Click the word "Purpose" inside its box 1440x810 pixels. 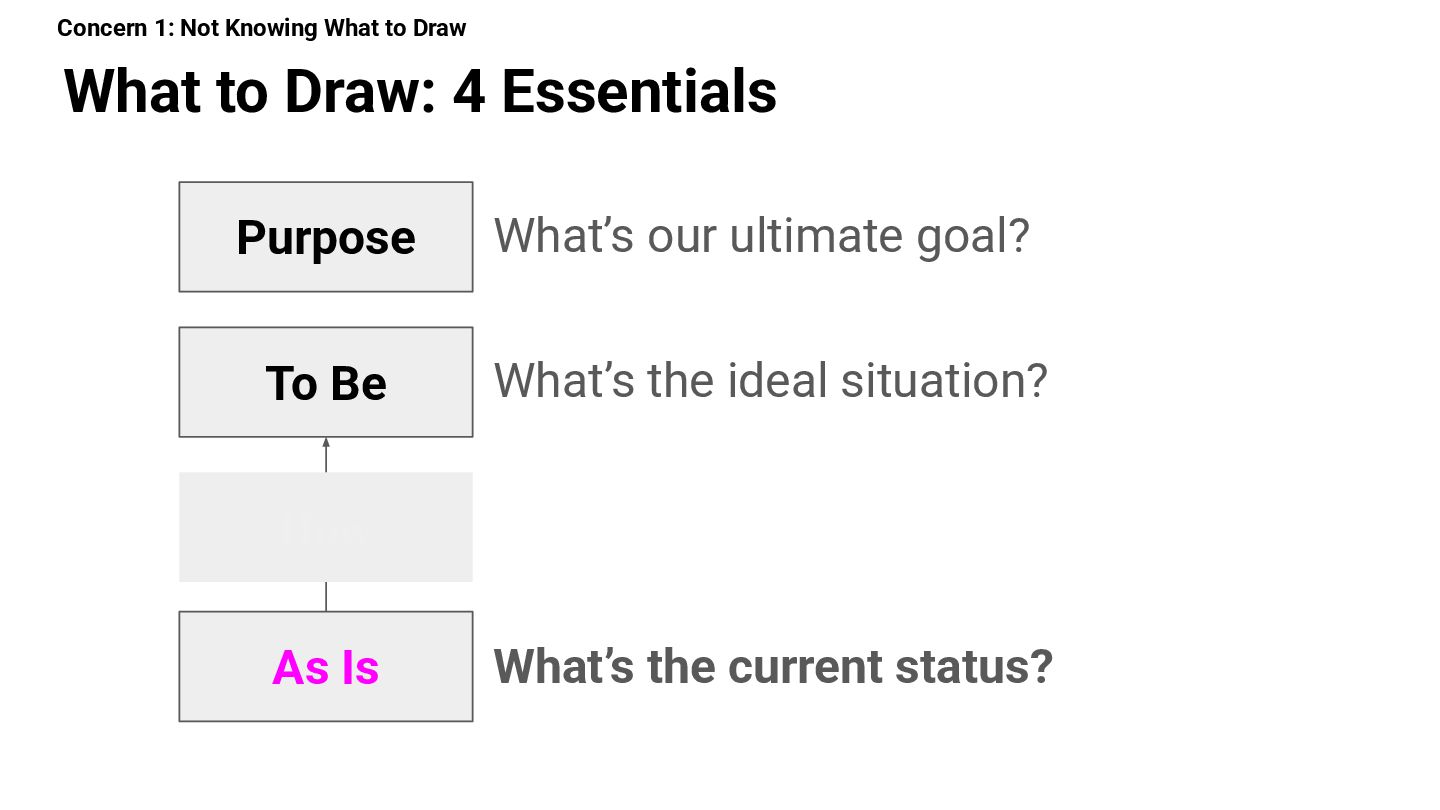pyautogui.click(x=326, y=238)
